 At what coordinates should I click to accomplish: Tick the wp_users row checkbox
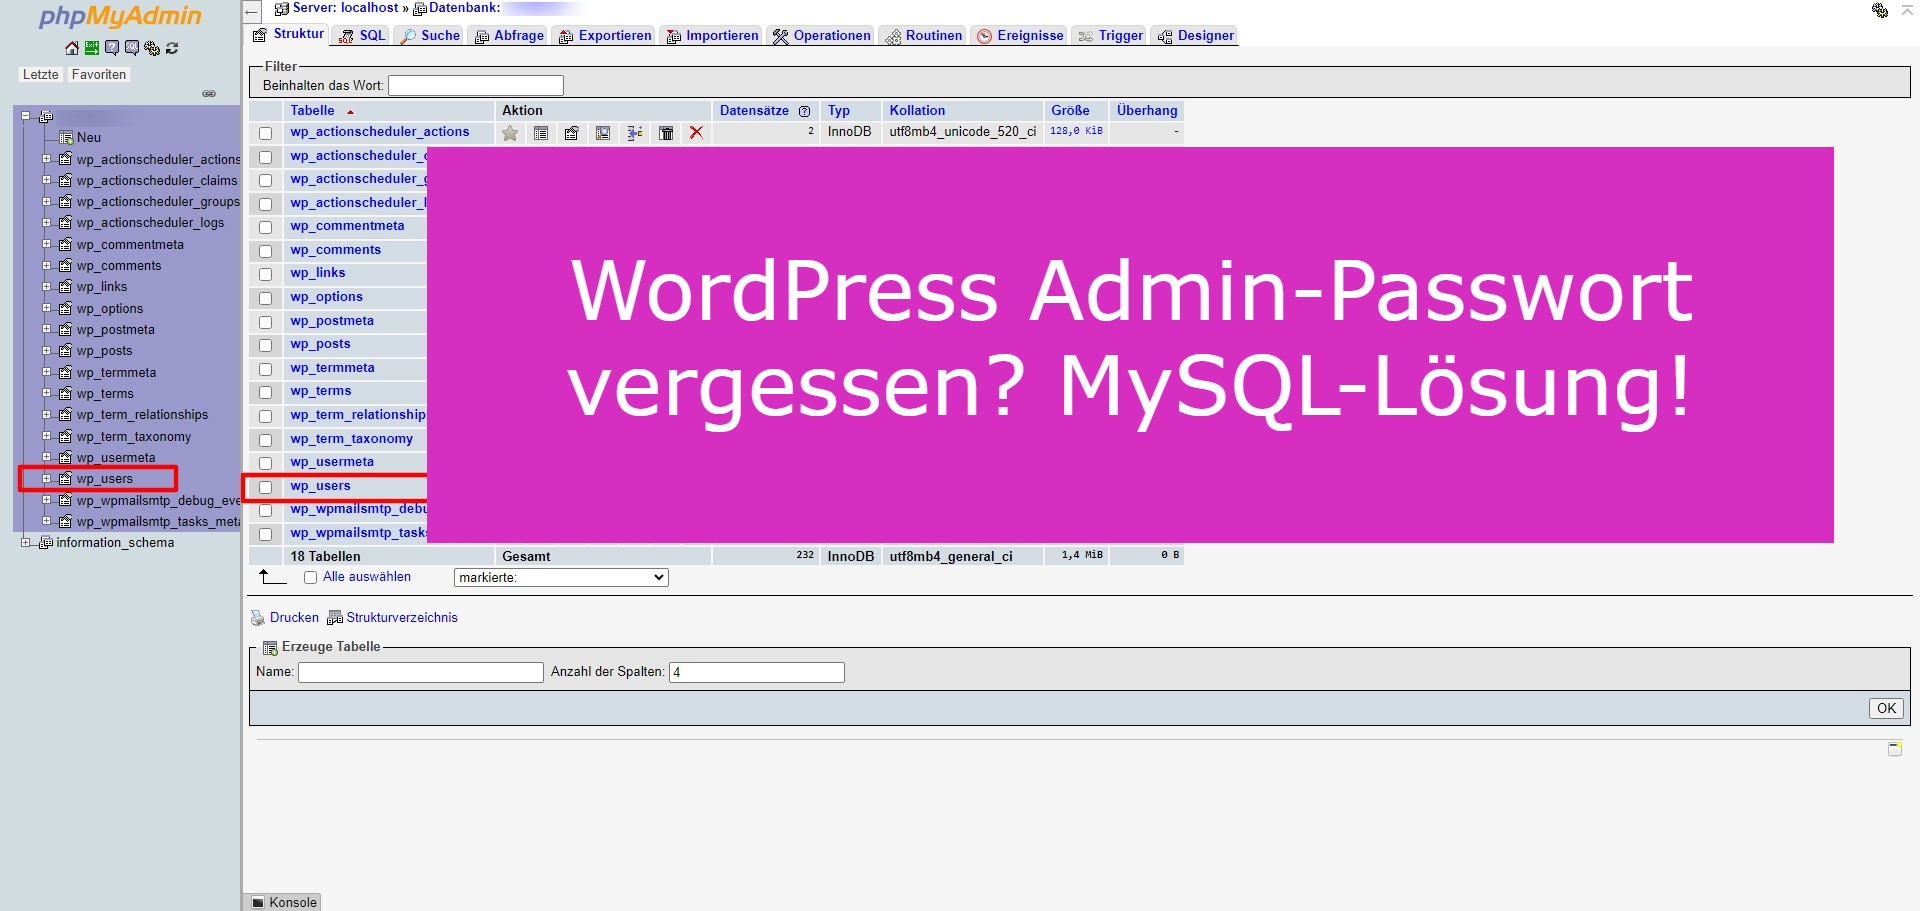265,487
